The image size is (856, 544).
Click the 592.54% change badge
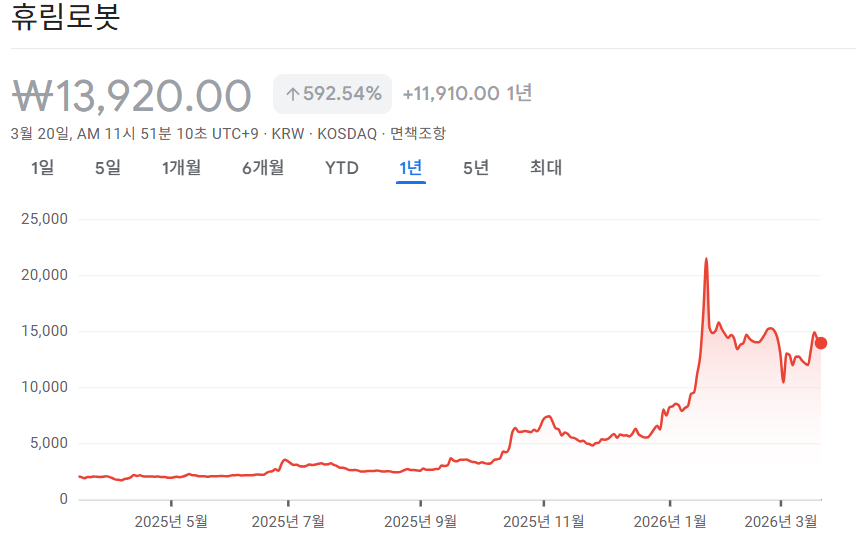[332, 94]
